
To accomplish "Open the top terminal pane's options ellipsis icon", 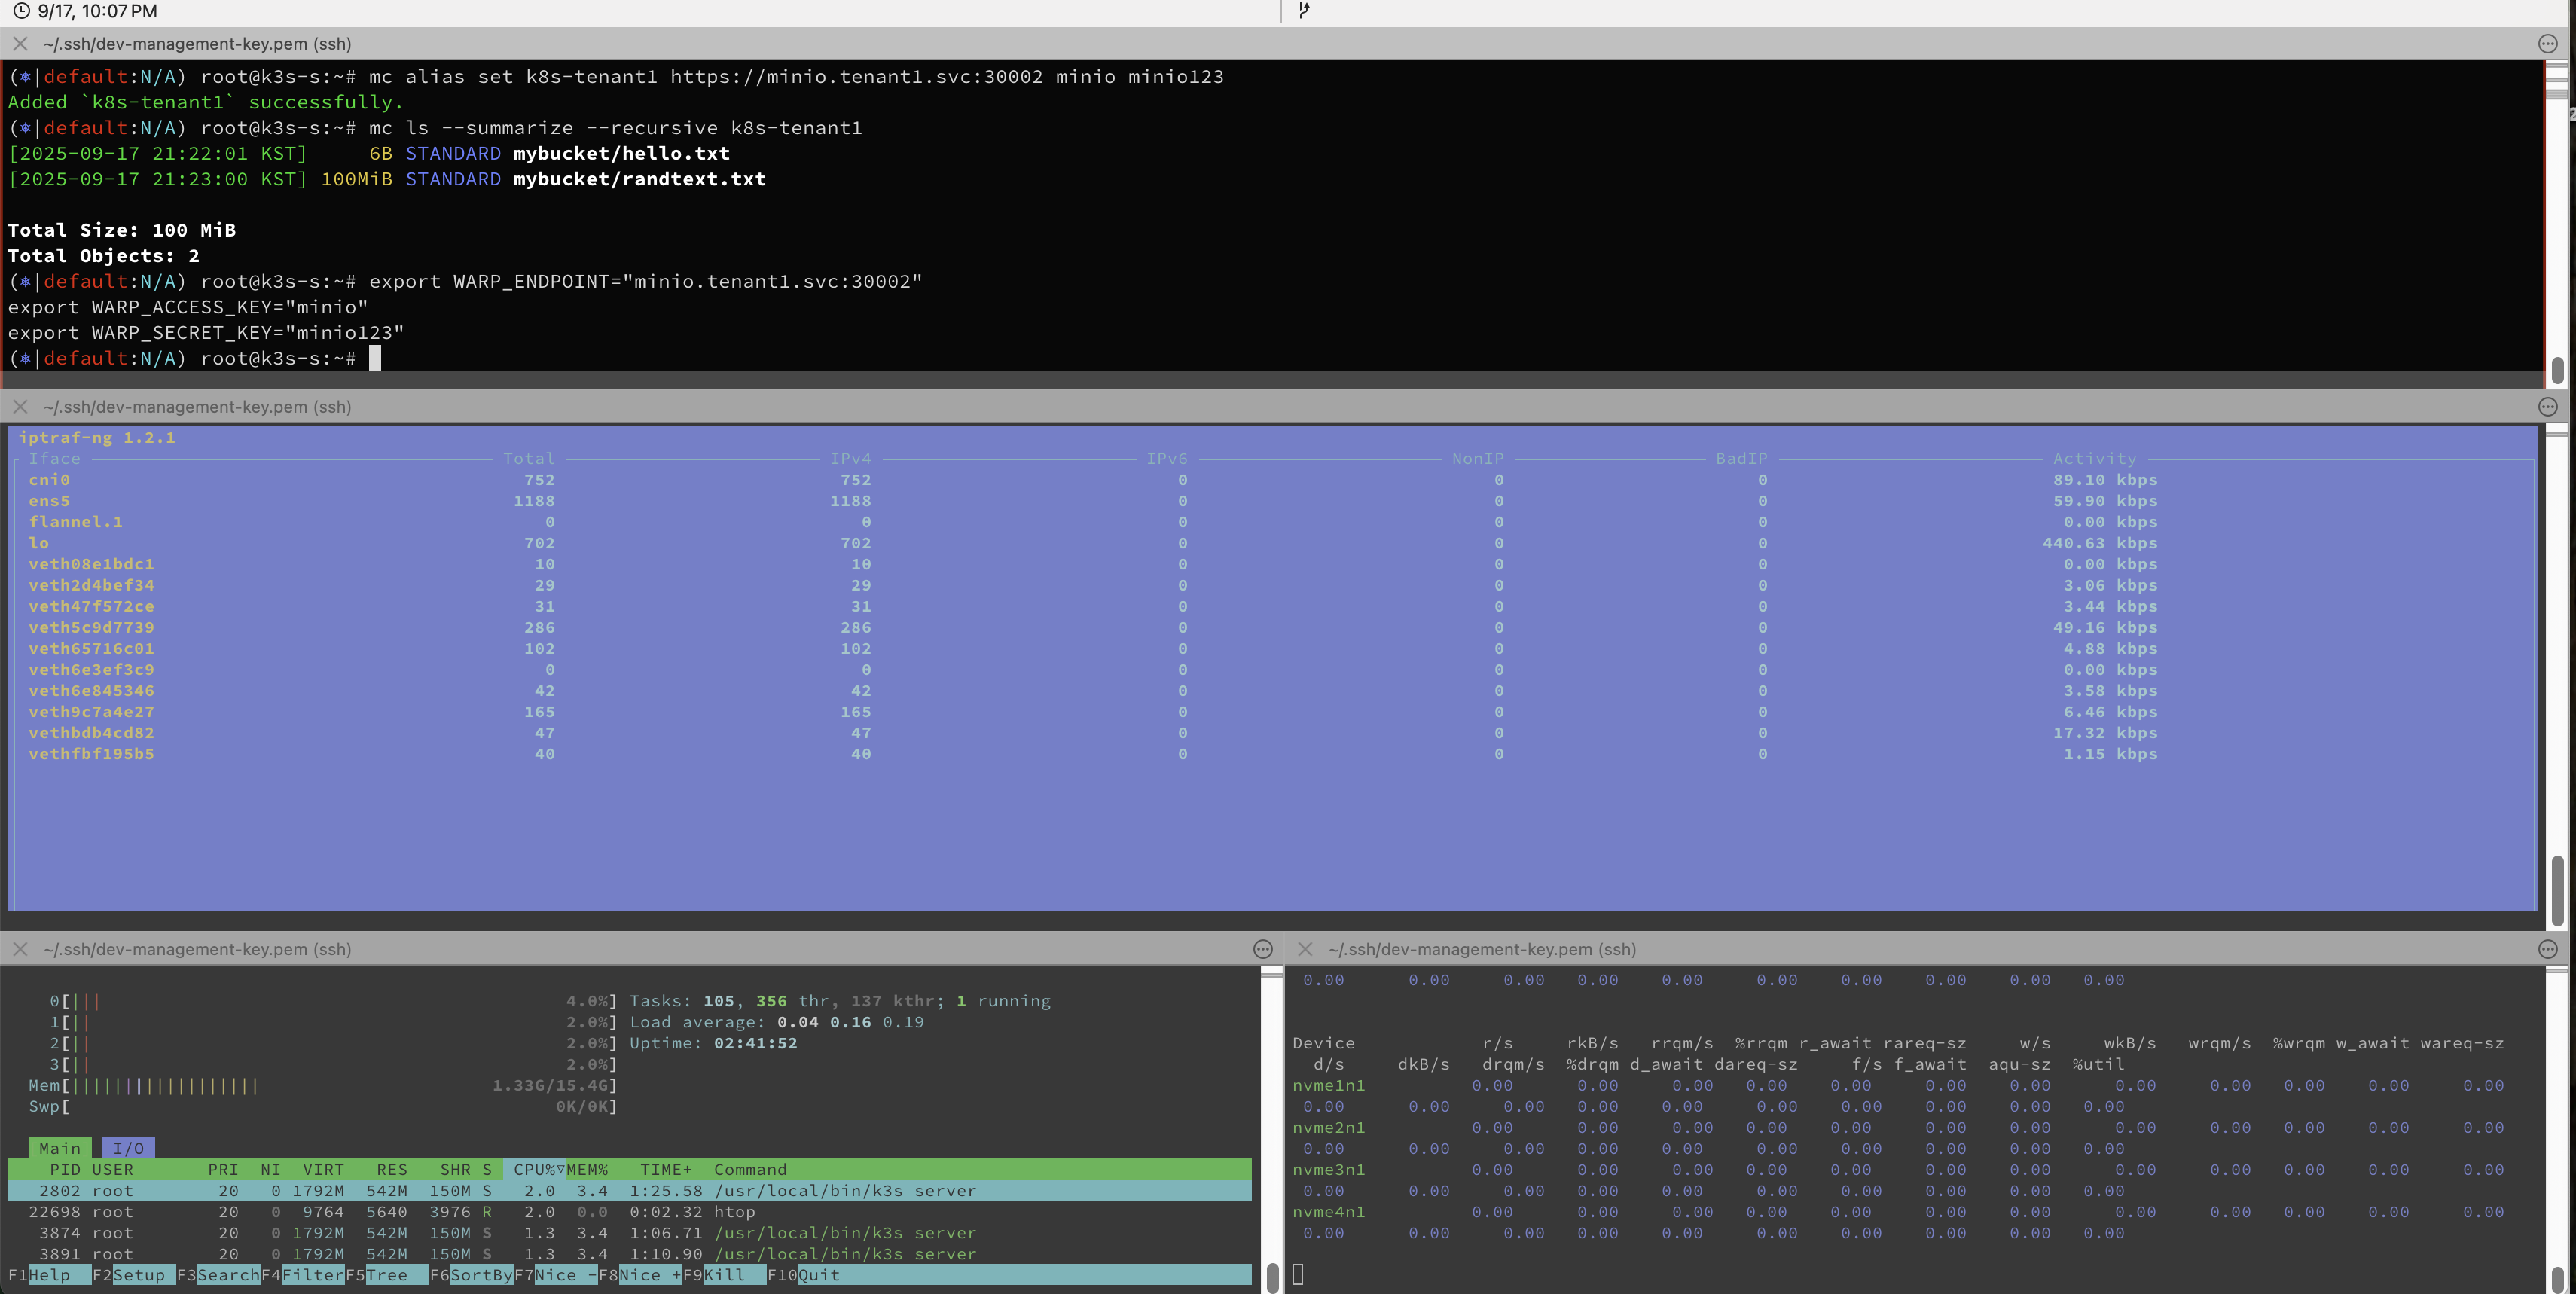I will coord(2547,44).
